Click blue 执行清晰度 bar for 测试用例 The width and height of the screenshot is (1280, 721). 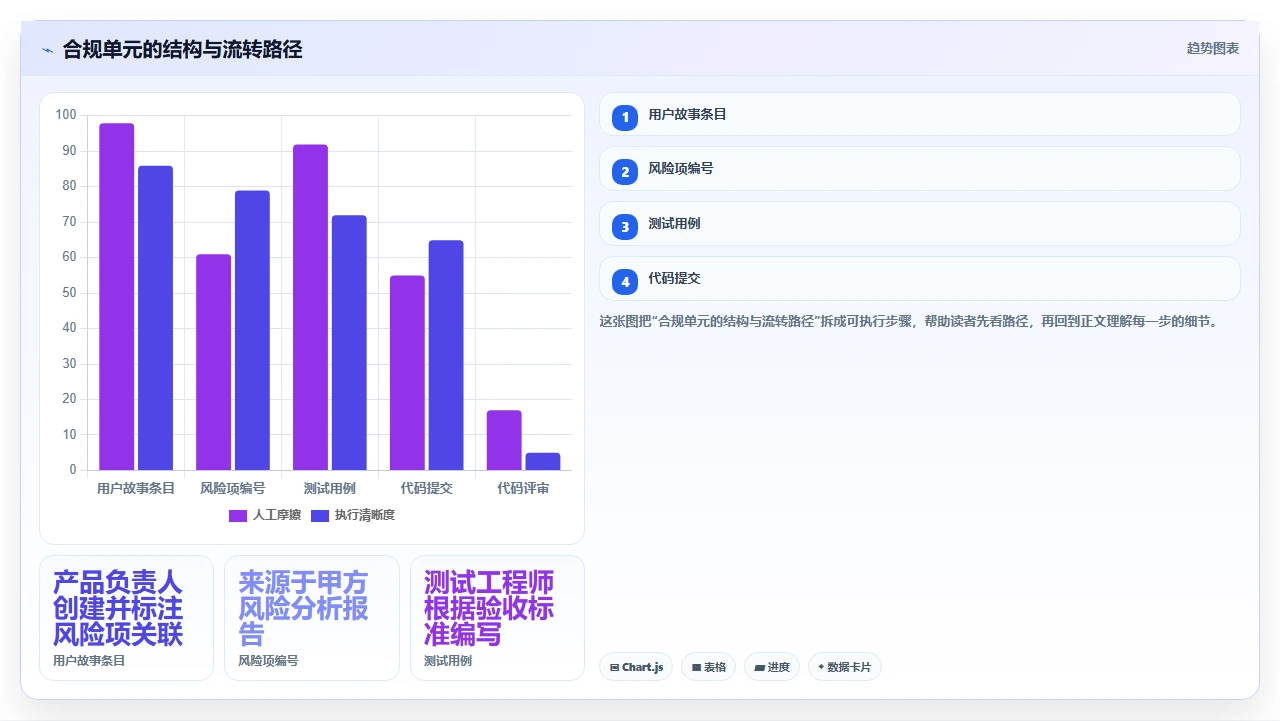(x=349, y=342)
